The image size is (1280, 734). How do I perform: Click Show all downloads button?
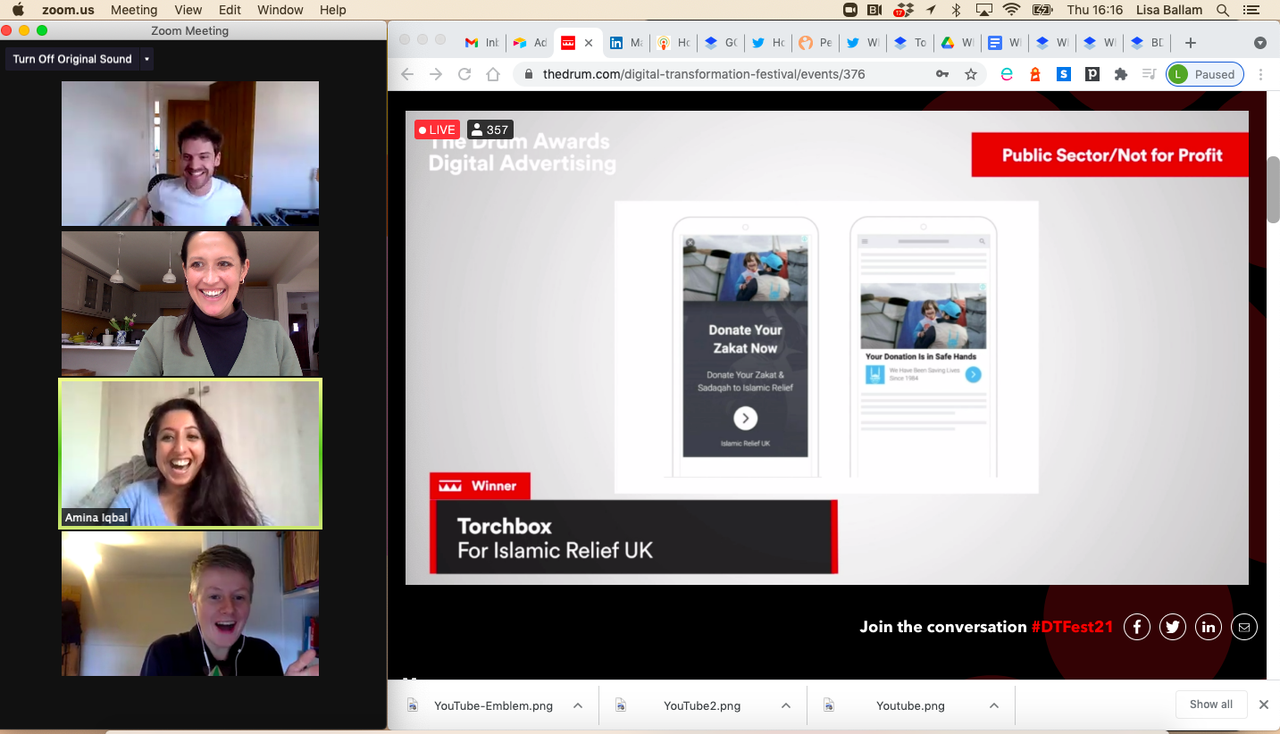(1210, 704)
